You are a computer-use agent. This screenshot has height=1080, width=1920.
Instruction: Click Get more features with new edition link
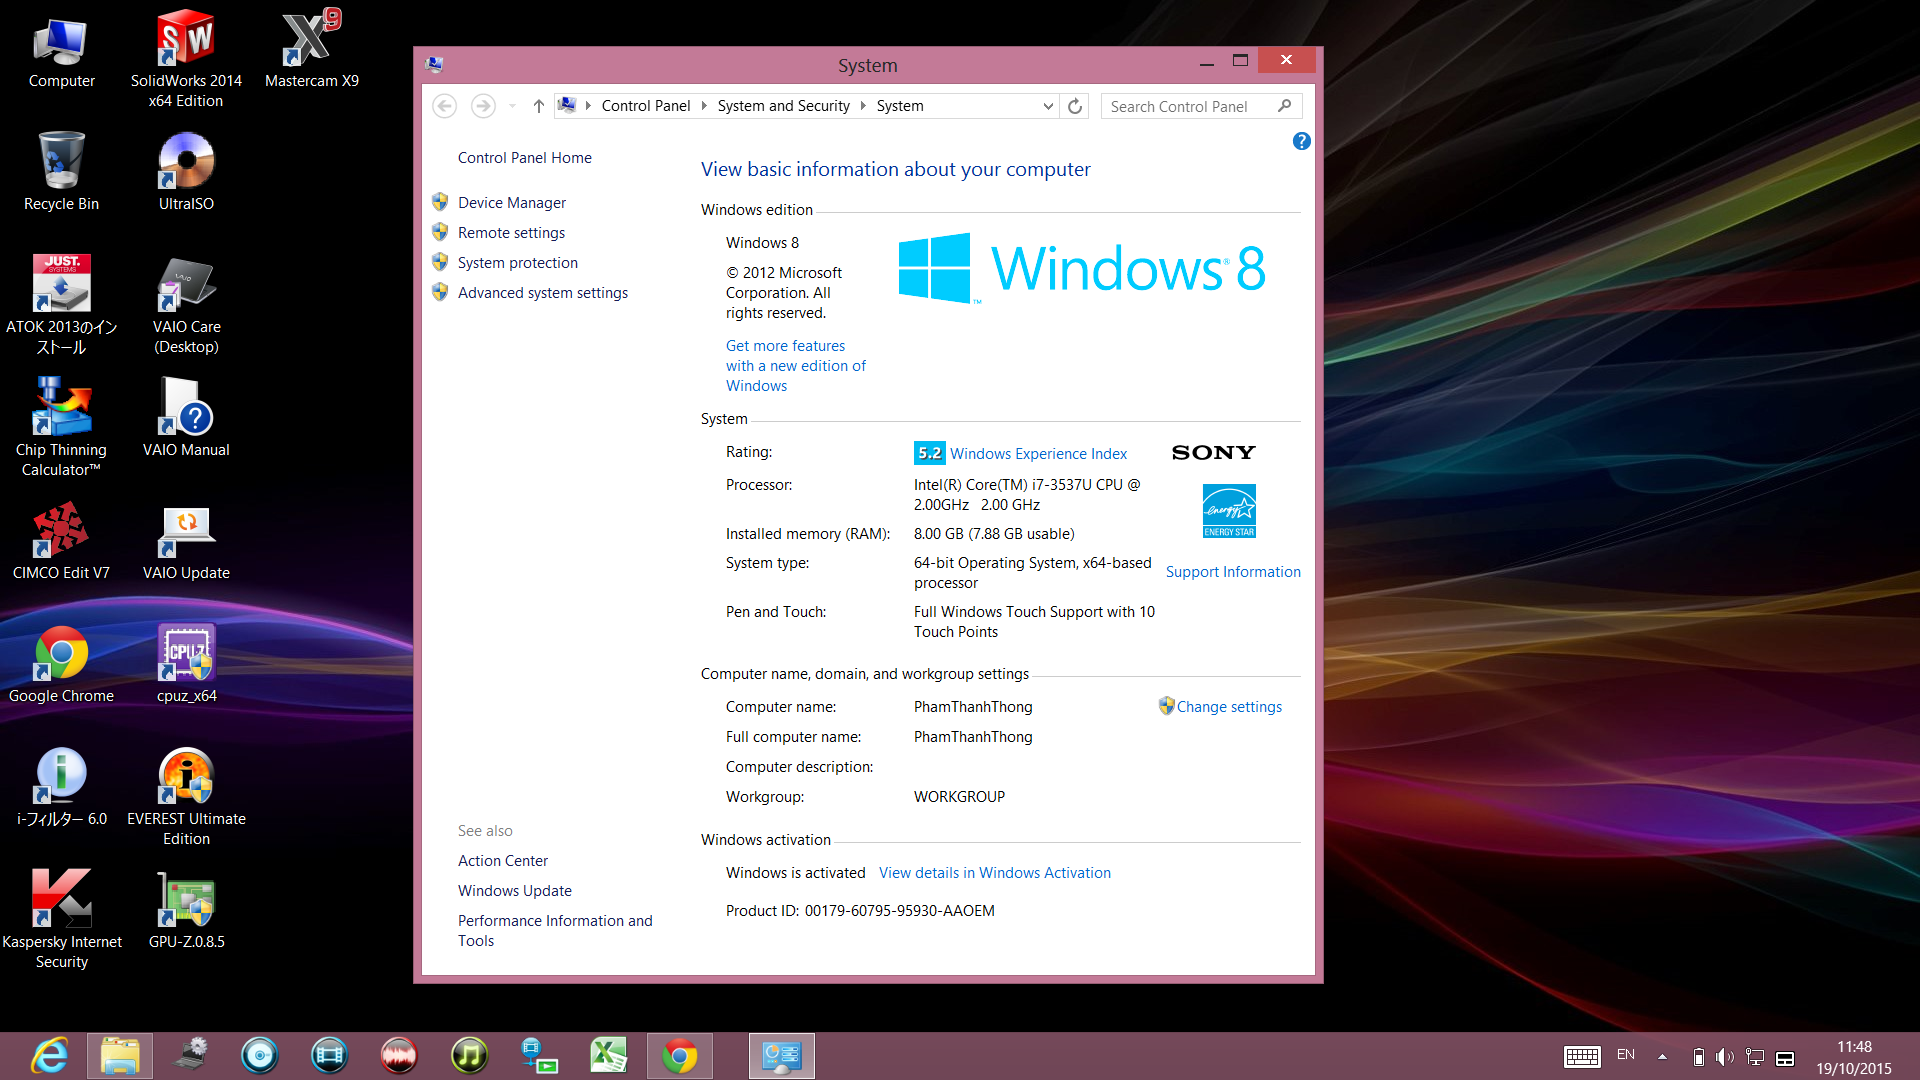[796, 366]
